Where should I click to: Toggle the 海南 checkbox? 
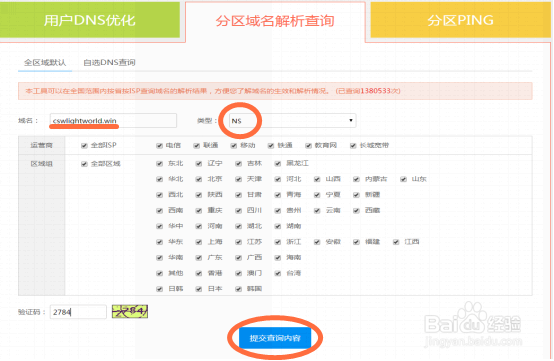click(x=278, y=258)
